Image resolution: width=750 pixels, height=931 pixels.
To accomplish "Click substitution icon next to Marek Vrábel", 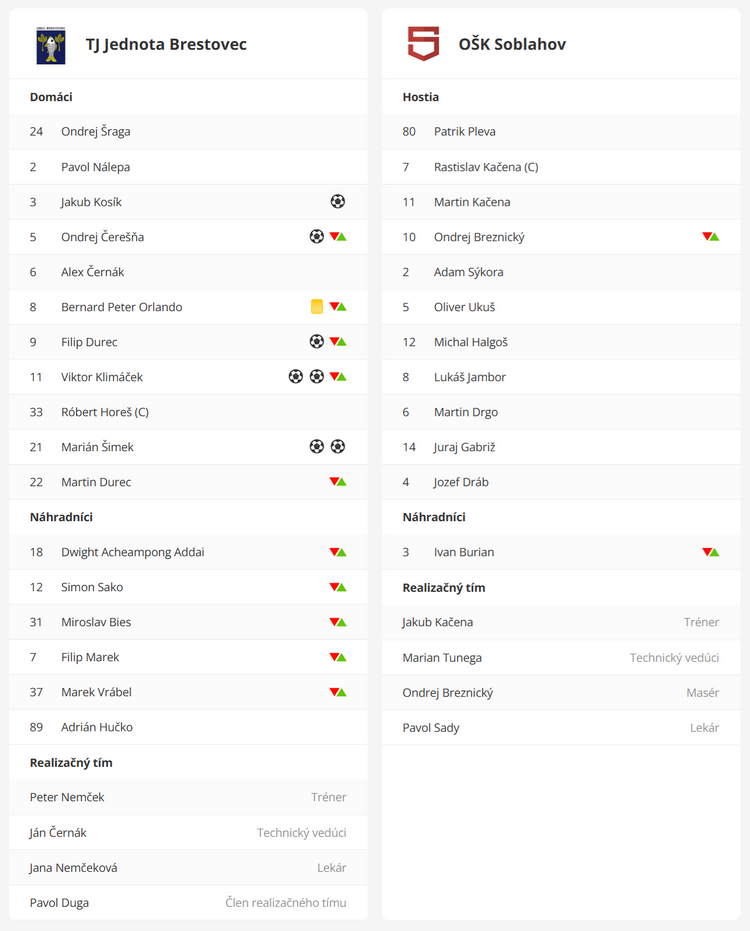I will click(338, 692).
